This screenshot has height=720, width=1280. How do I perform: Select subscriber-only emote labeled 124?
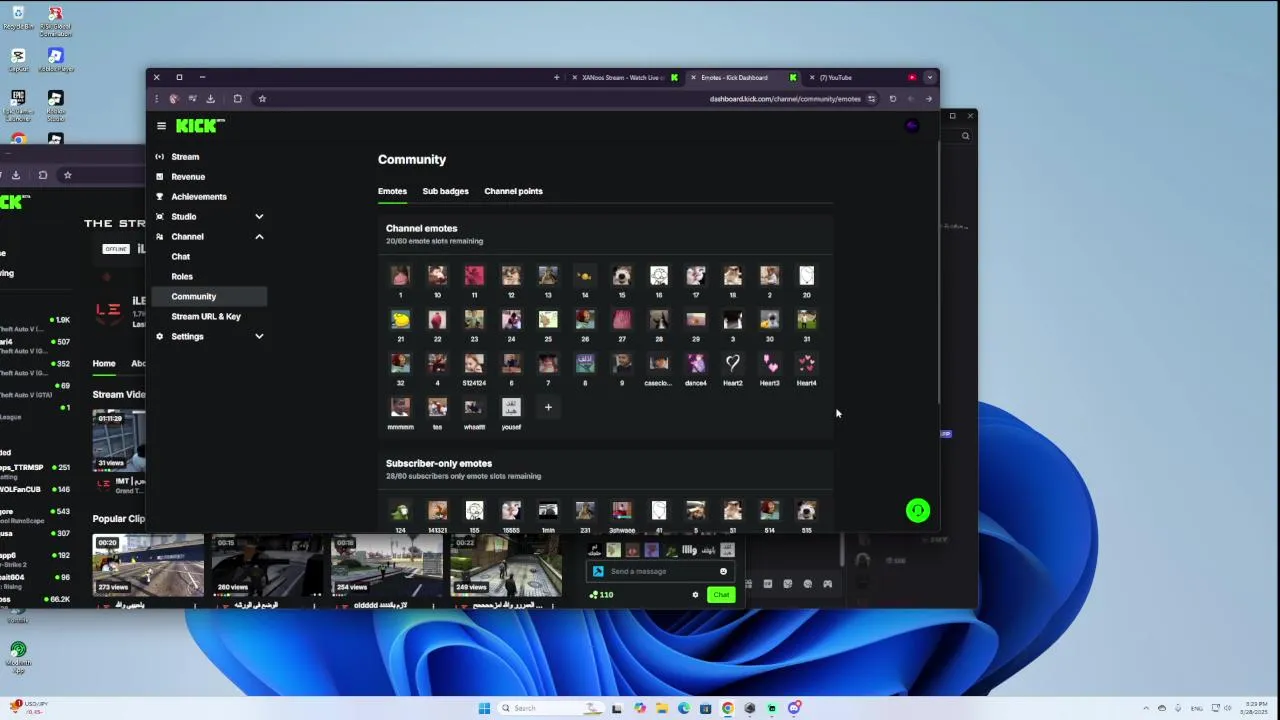click(400, 511)
